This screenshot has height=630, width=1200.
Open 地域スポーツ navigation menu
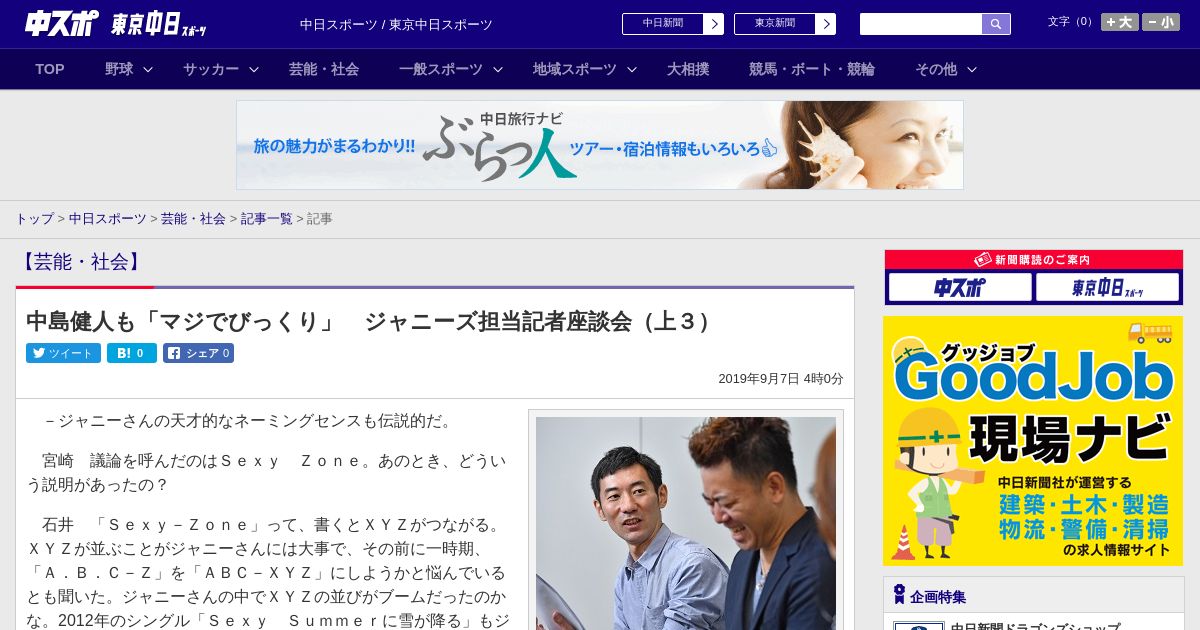(575, 69)
